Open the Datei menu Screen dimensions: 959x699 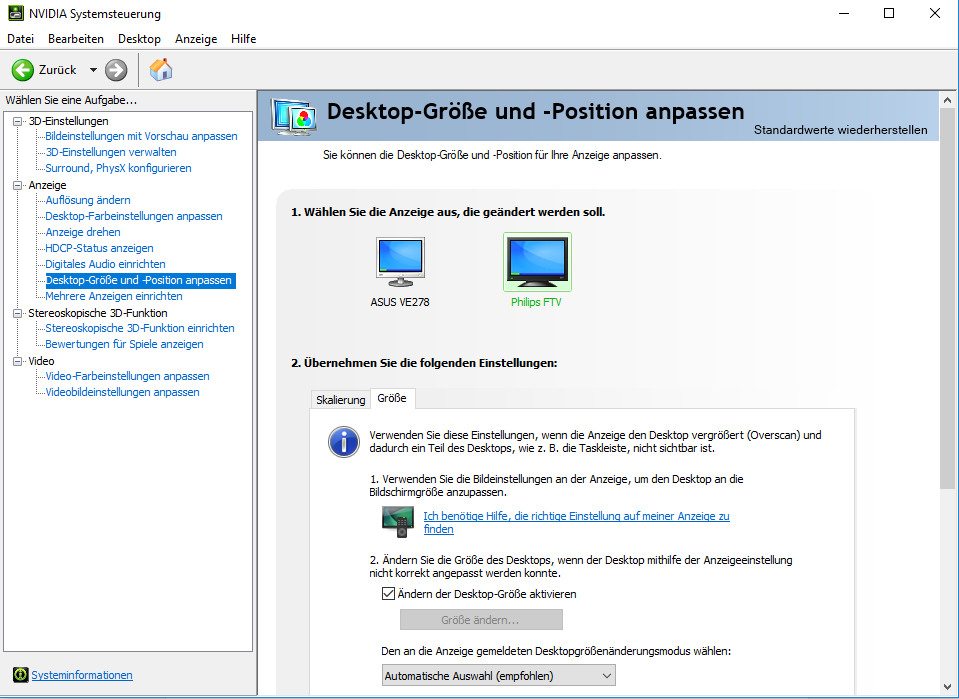[x=20, y=39]
